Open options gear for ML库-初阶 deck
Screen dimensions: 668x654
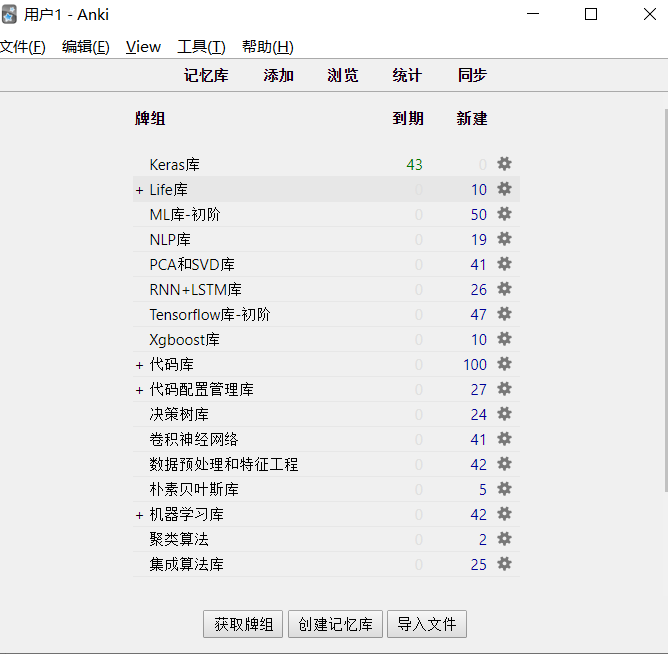[x=504, y=214]
